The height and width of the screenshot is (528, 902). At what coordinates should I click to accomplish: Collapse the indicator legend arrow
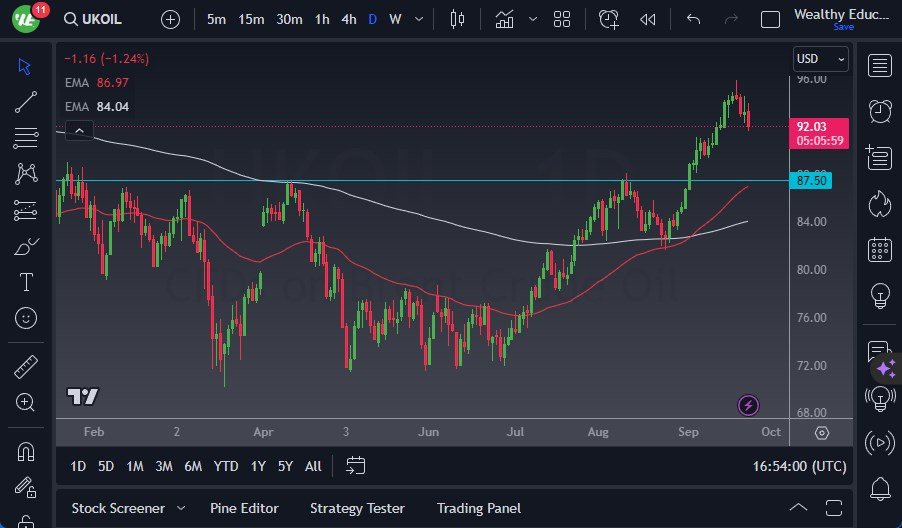pyautogui.click(x=78, y=129)
